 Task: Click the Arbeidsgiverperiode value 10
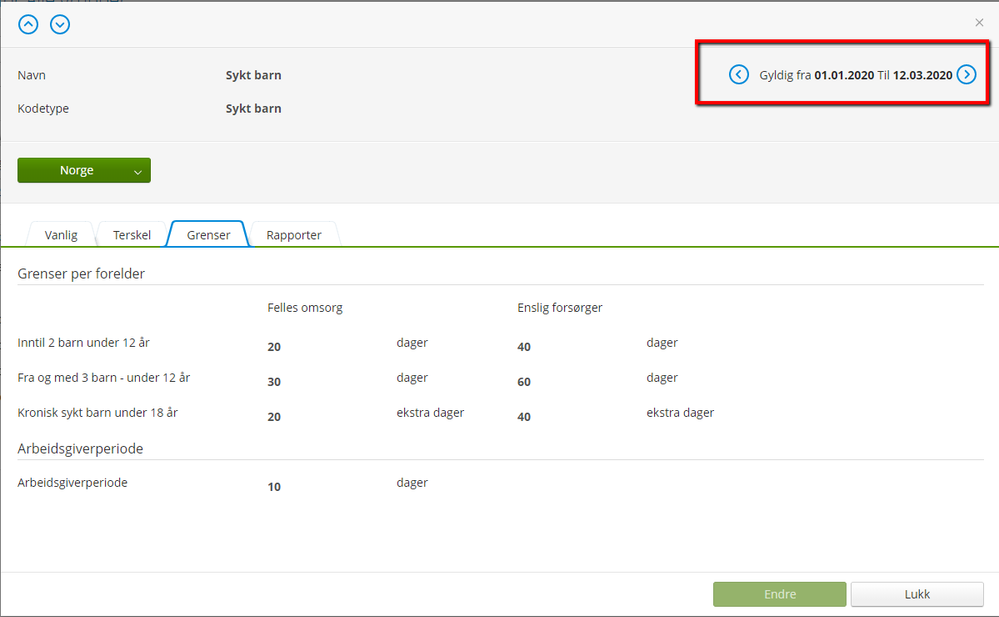274,487
